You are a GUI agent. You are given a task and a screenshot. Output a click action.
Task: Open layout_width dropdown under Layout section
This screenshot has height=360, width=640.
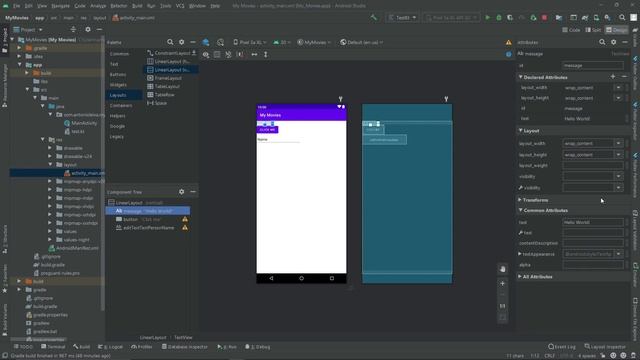pos(618,143)
